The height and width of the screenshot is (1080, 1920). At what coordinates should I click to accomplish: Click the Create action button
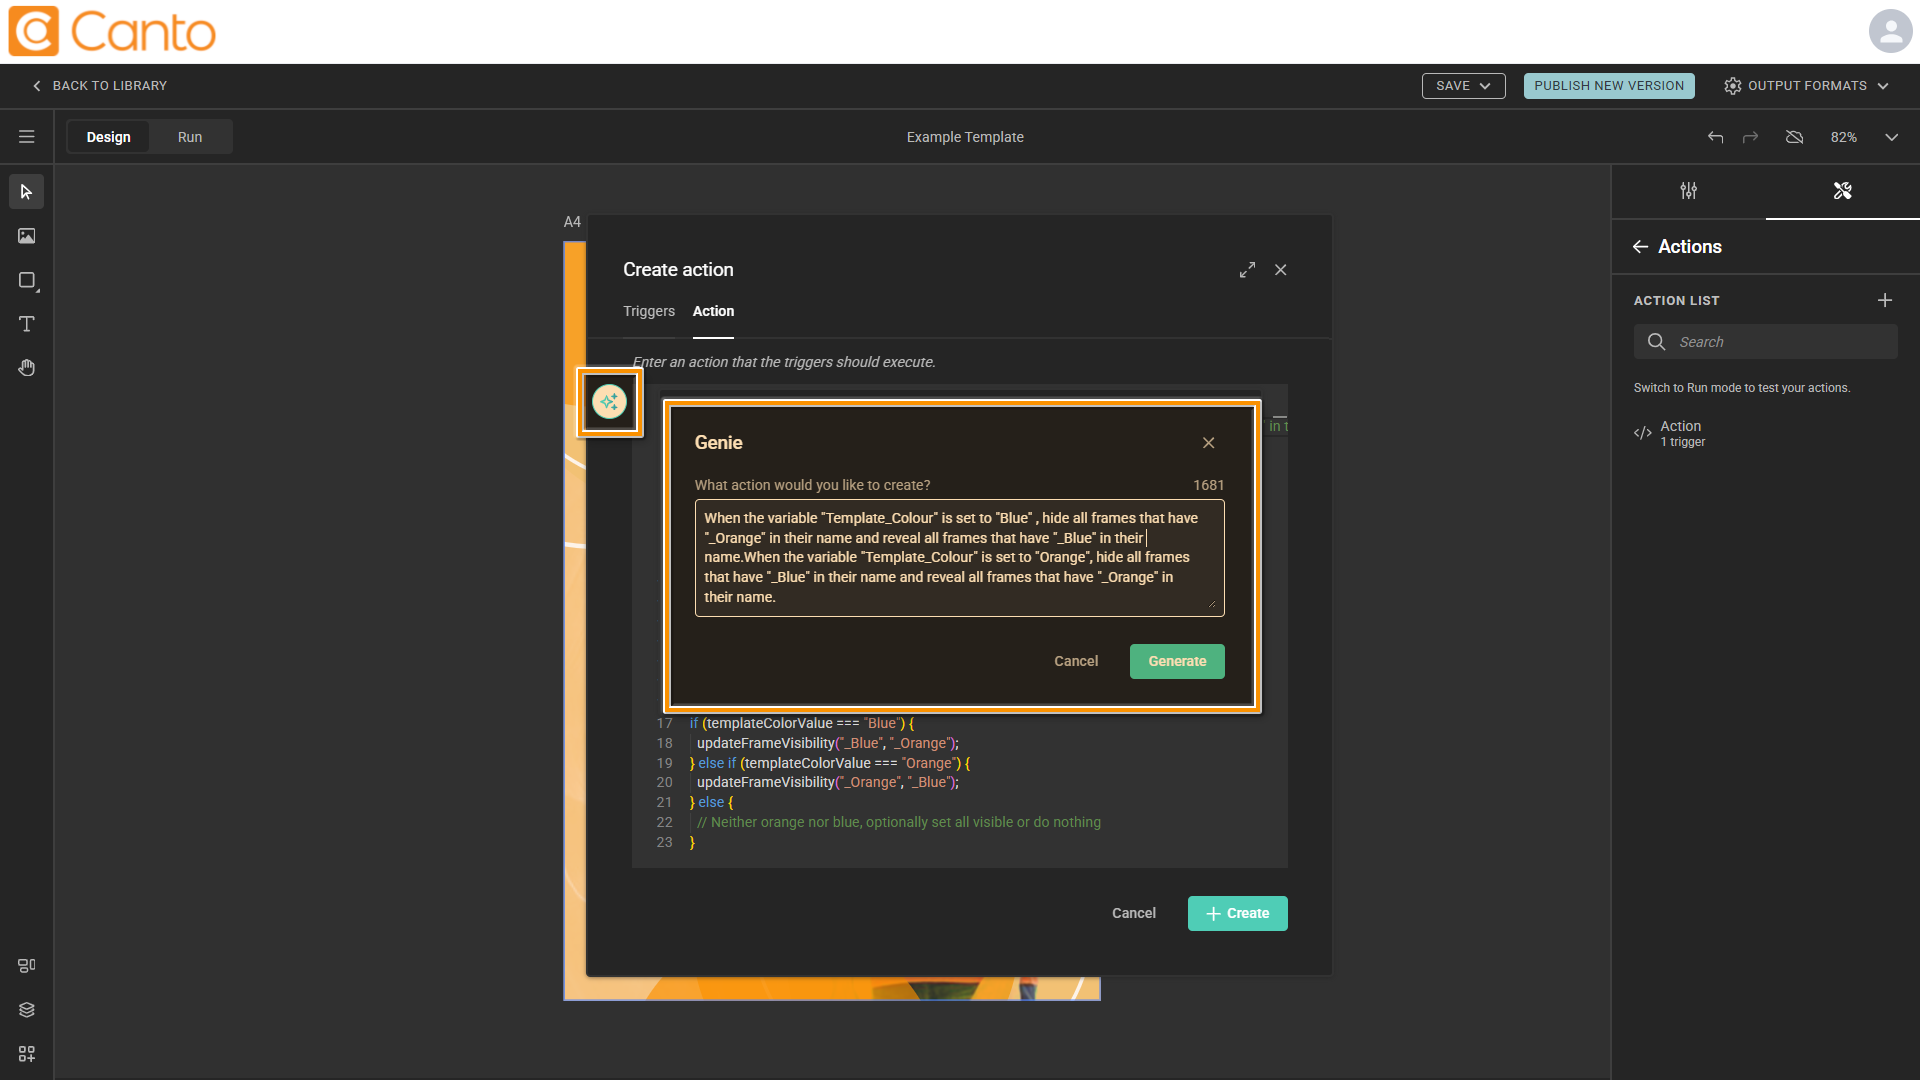click(1238, 913)
